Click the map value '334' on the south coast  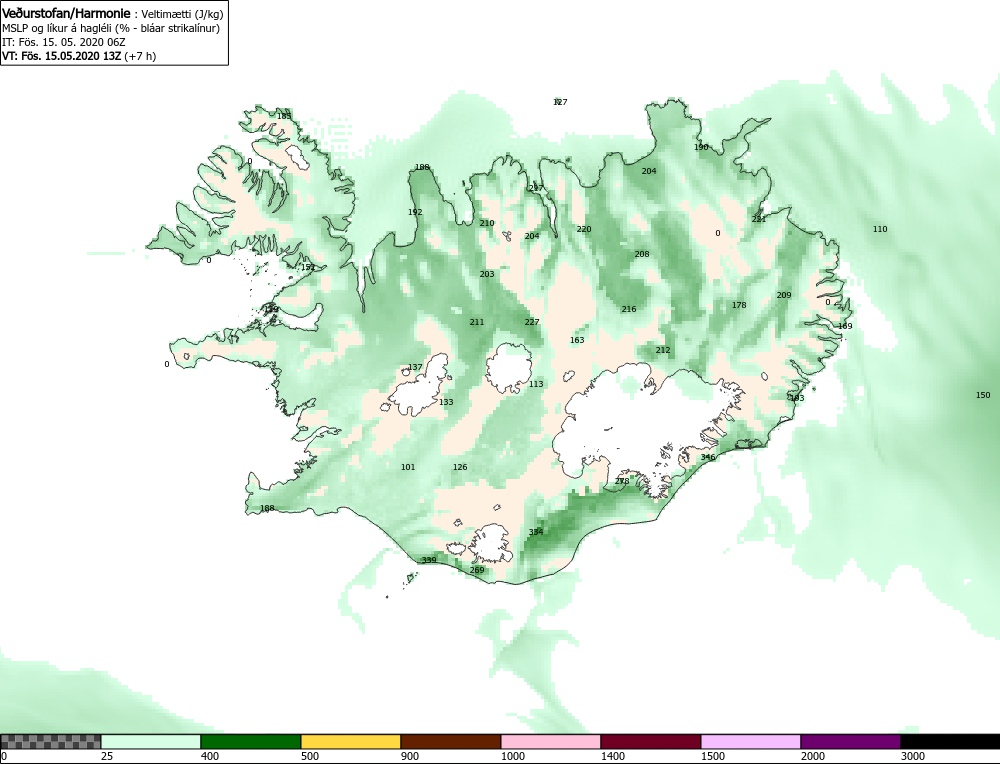point(536,532)
